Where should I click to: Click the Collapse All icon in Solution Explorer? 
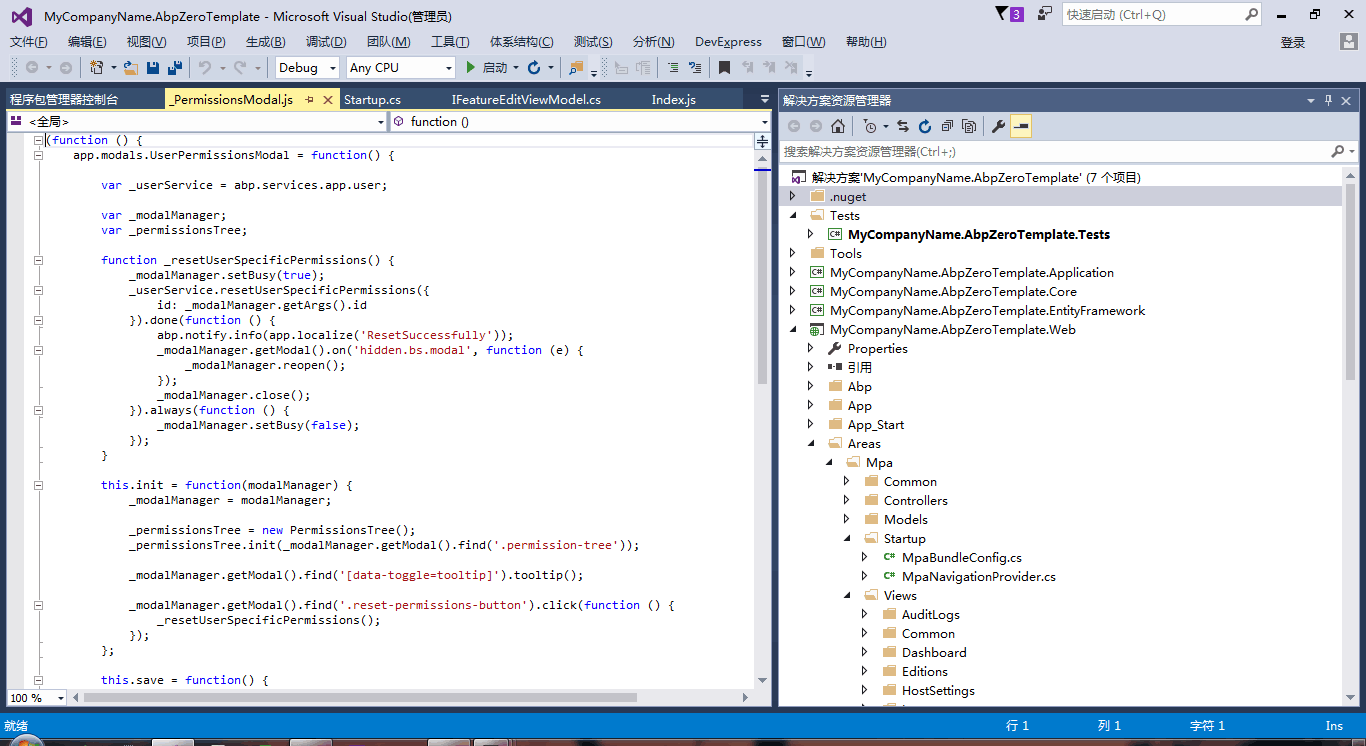click(x=947, y=126)
